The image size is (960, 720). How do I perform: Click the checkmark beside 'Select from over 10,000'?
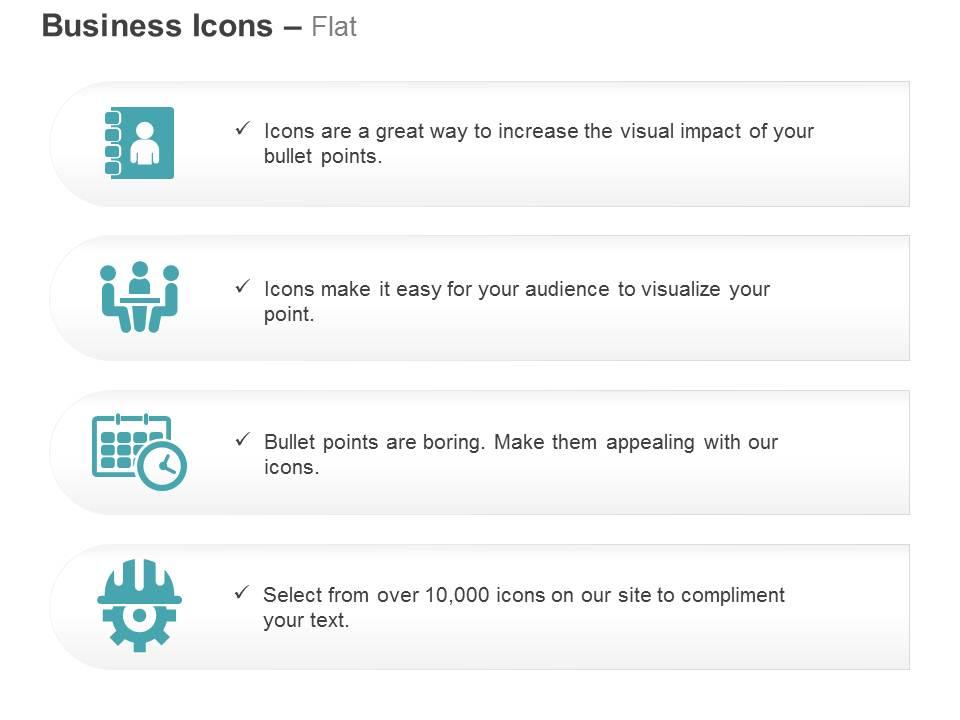(242, 593)
